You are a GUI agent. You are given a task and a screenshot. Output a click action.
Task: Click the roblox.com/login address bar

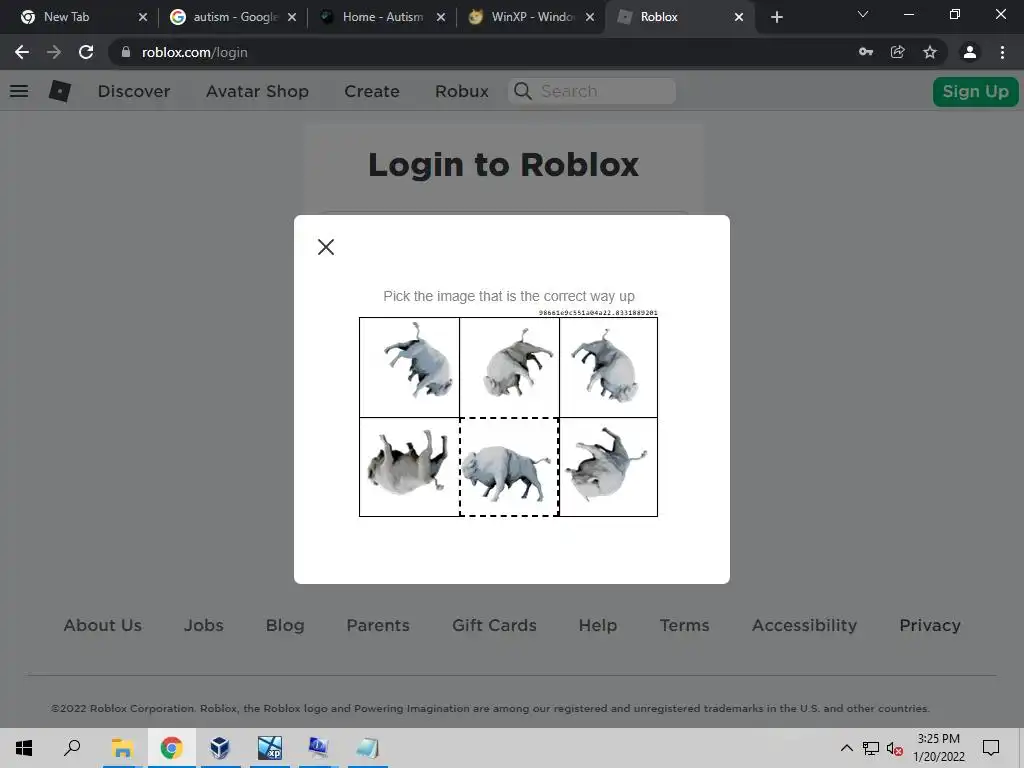point(195,52)
